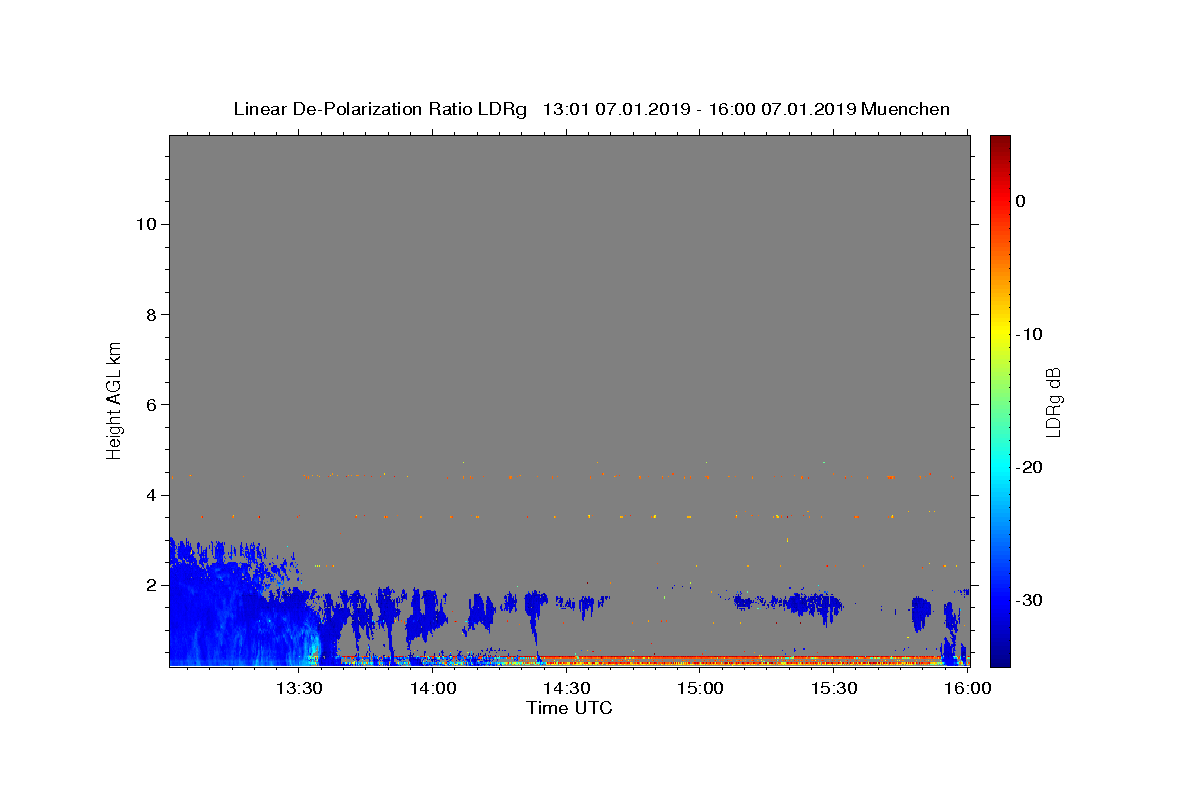Image resolution: width=1200 pixels, height=800 pixels.
Task: Click the colorbar value -20
Action: tap(1030, 467)
